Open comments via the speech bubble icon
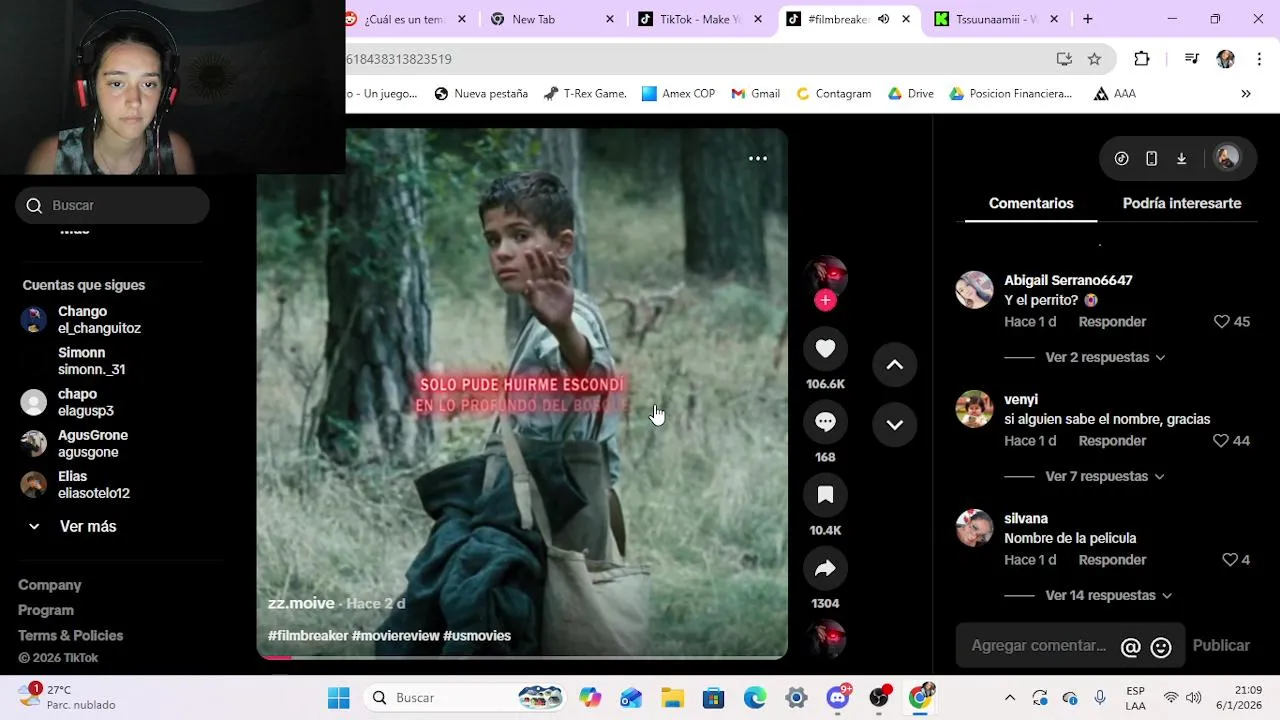 point(825,422)
